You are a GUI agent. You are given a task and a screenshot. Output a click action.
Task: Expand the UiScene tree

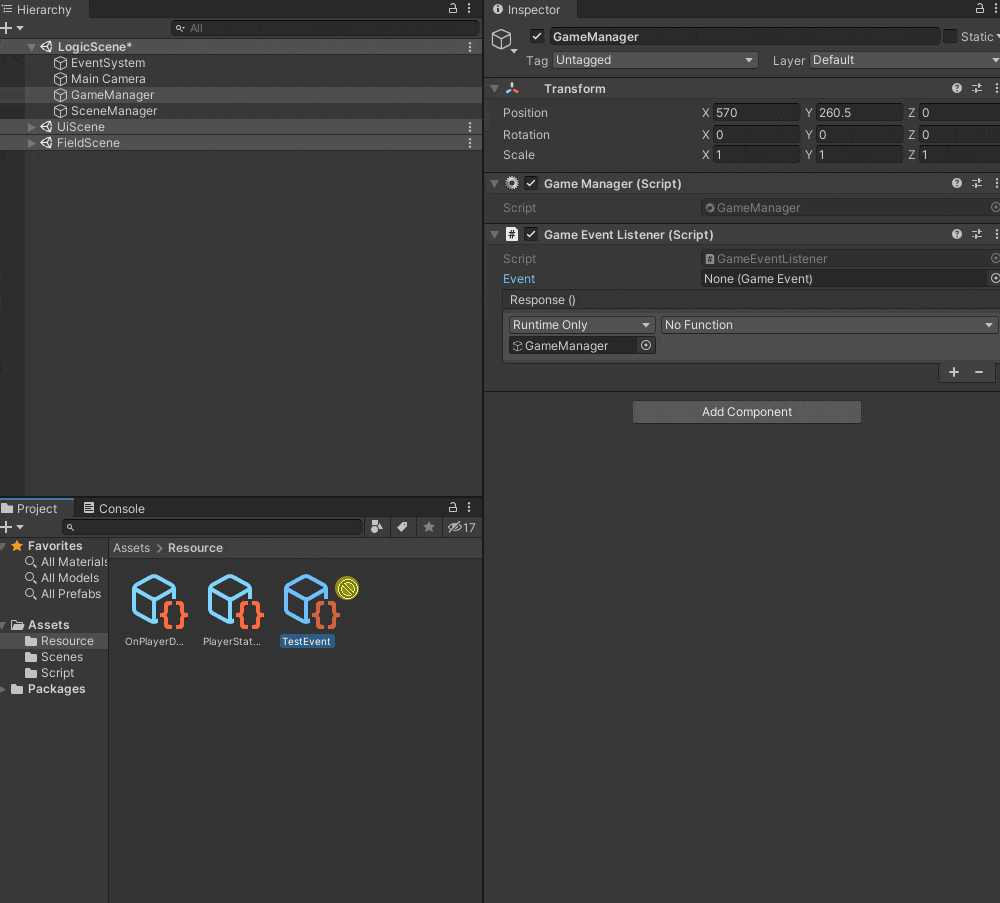pos(31,127)
